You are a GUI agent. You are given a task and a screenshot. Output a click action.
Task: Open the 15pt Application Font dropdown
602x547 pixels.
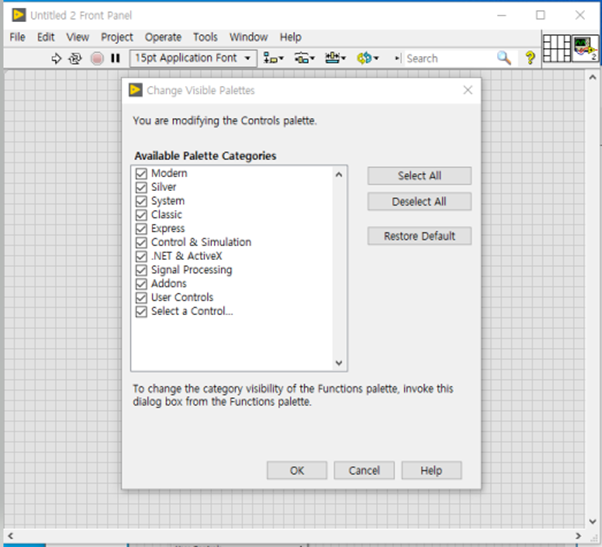coord(193,58)
